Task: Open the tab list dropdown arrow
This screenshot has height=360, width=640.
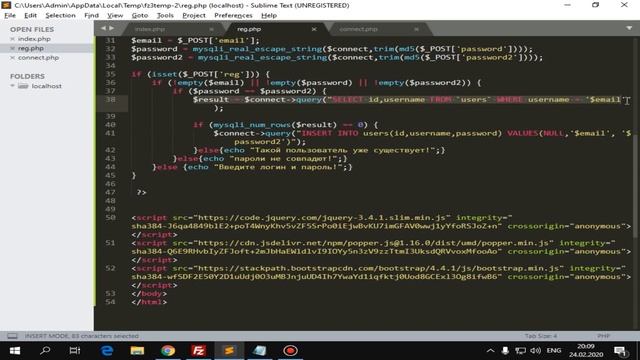Action: click(629, 28)
